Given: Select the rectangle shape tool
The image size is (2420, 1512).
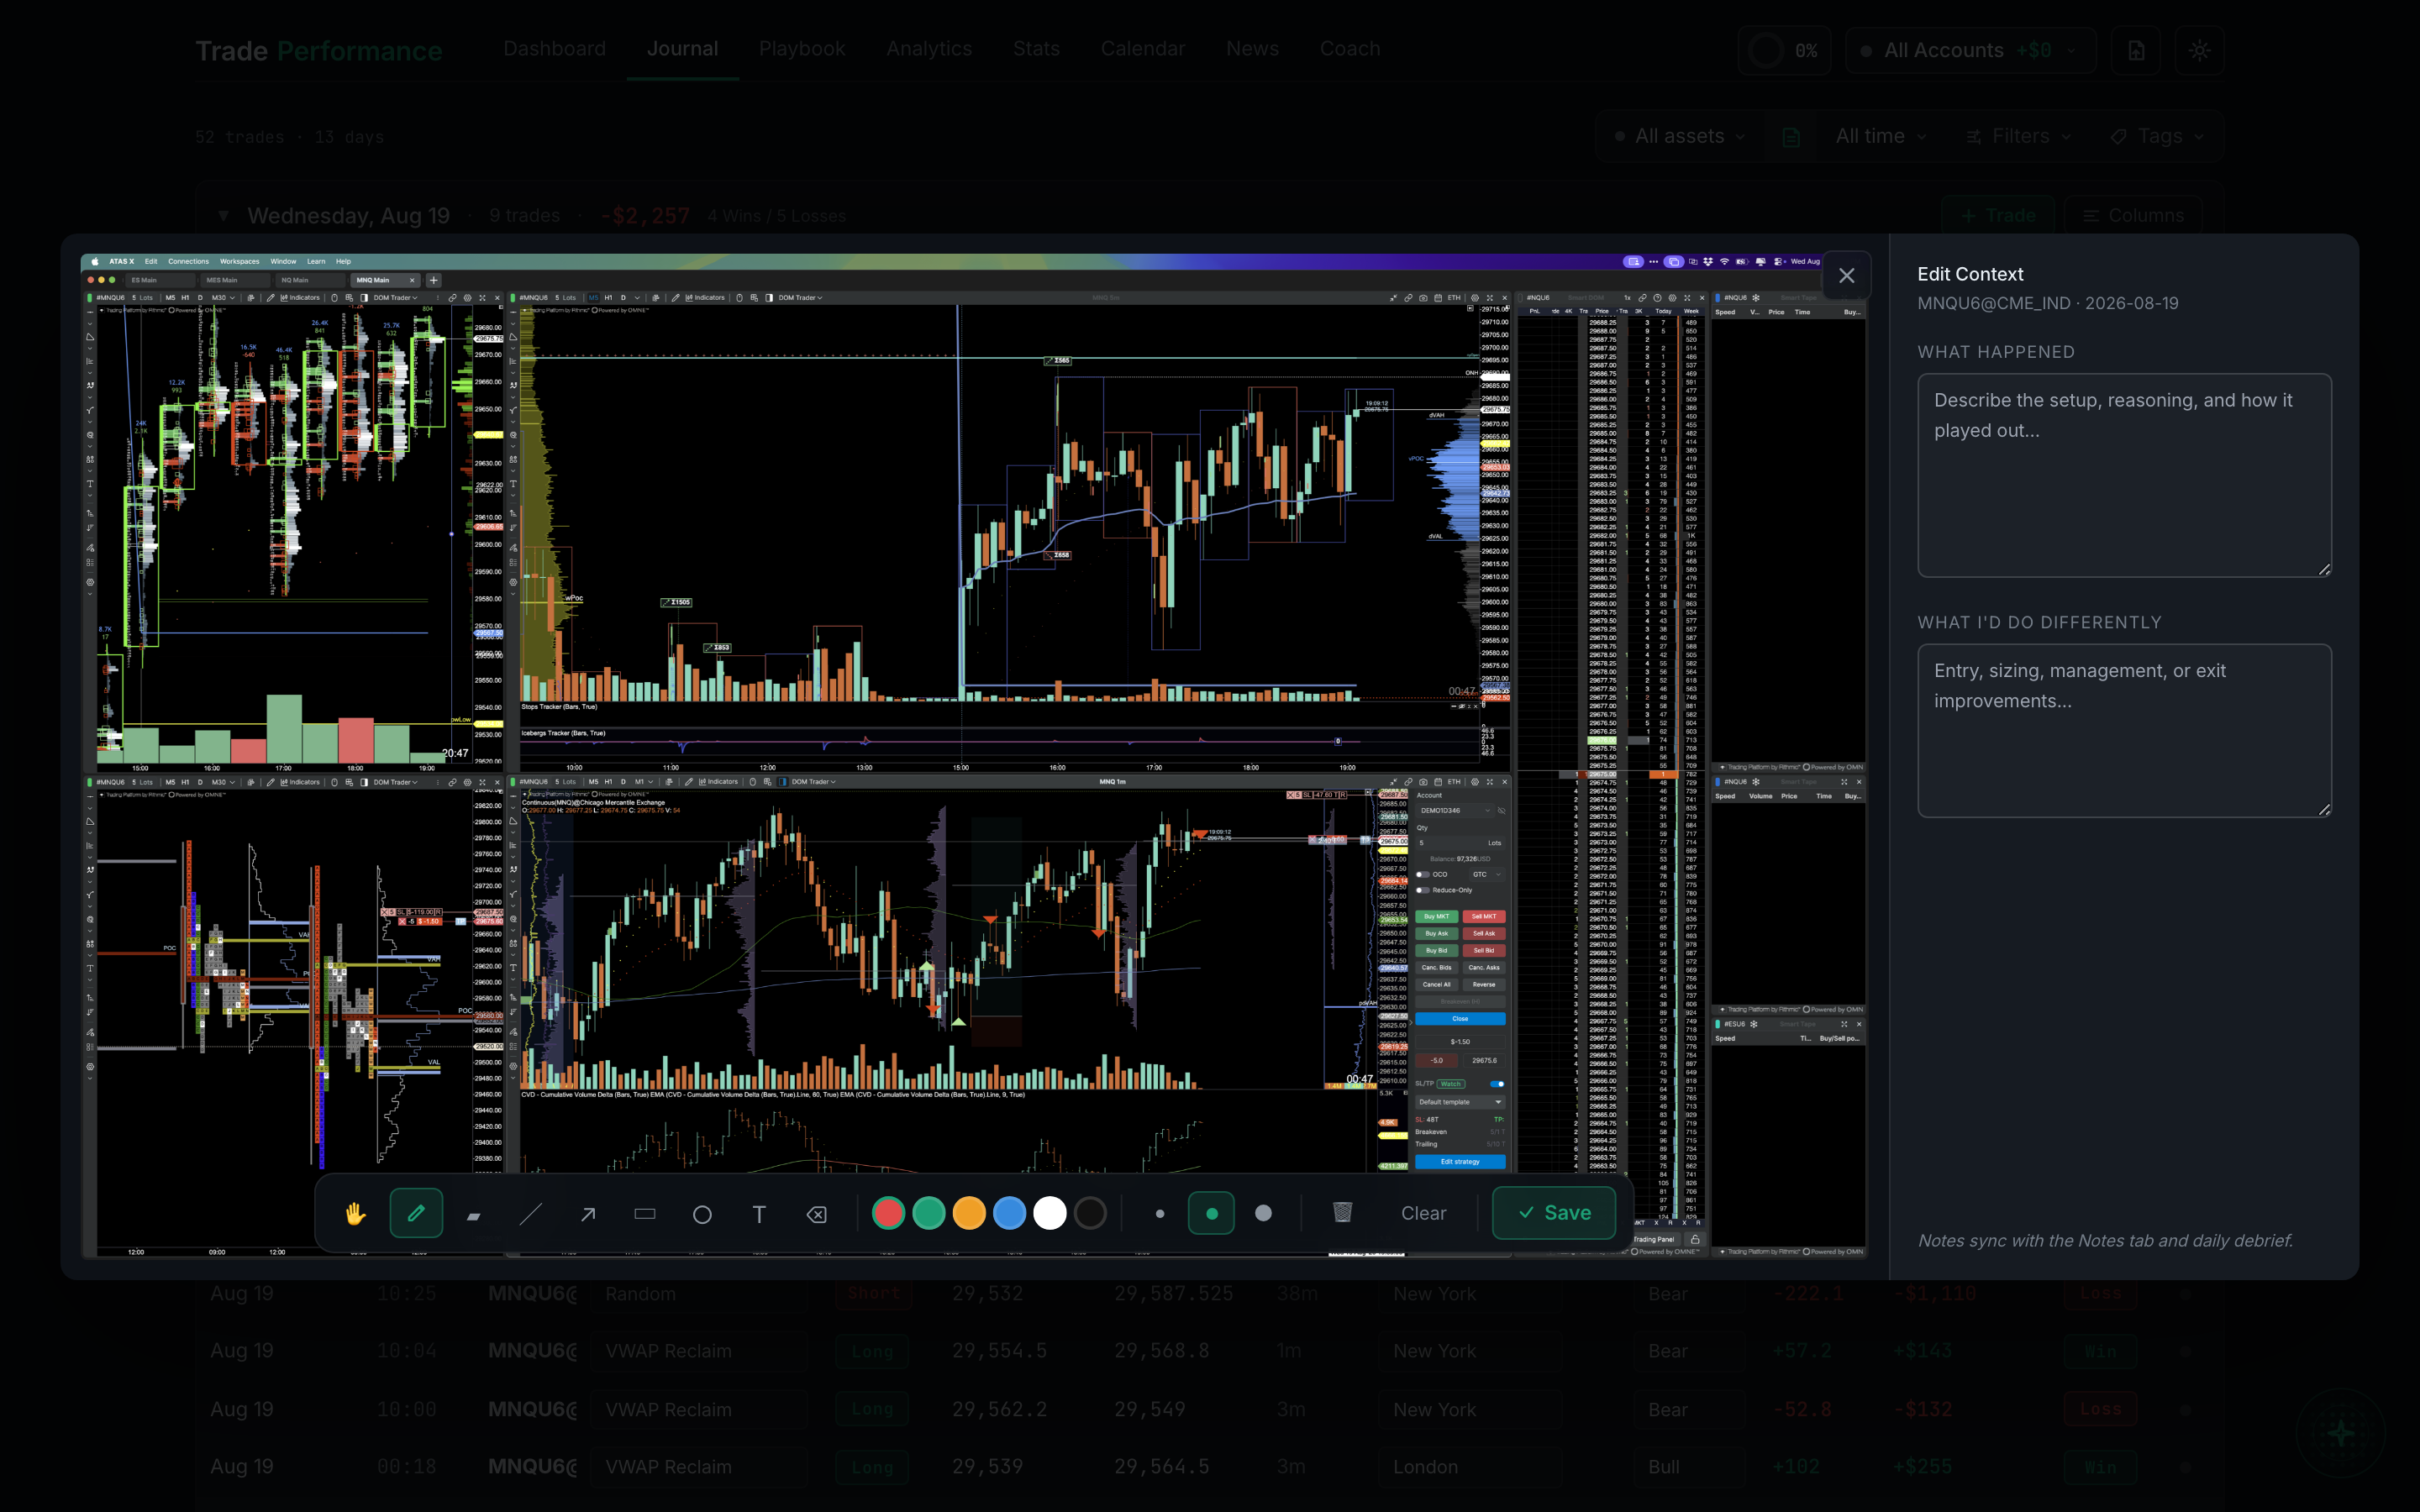Looking at the screenshot, I should pos(645,1213).
